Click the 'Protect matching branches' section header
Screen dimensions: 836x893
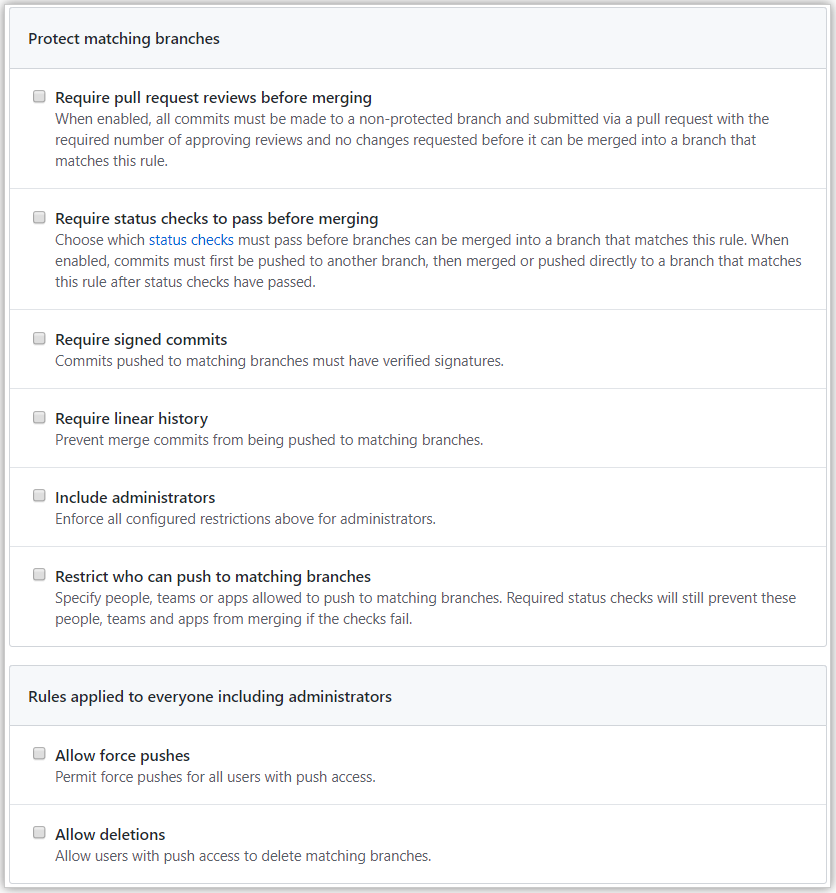(124, 39)
